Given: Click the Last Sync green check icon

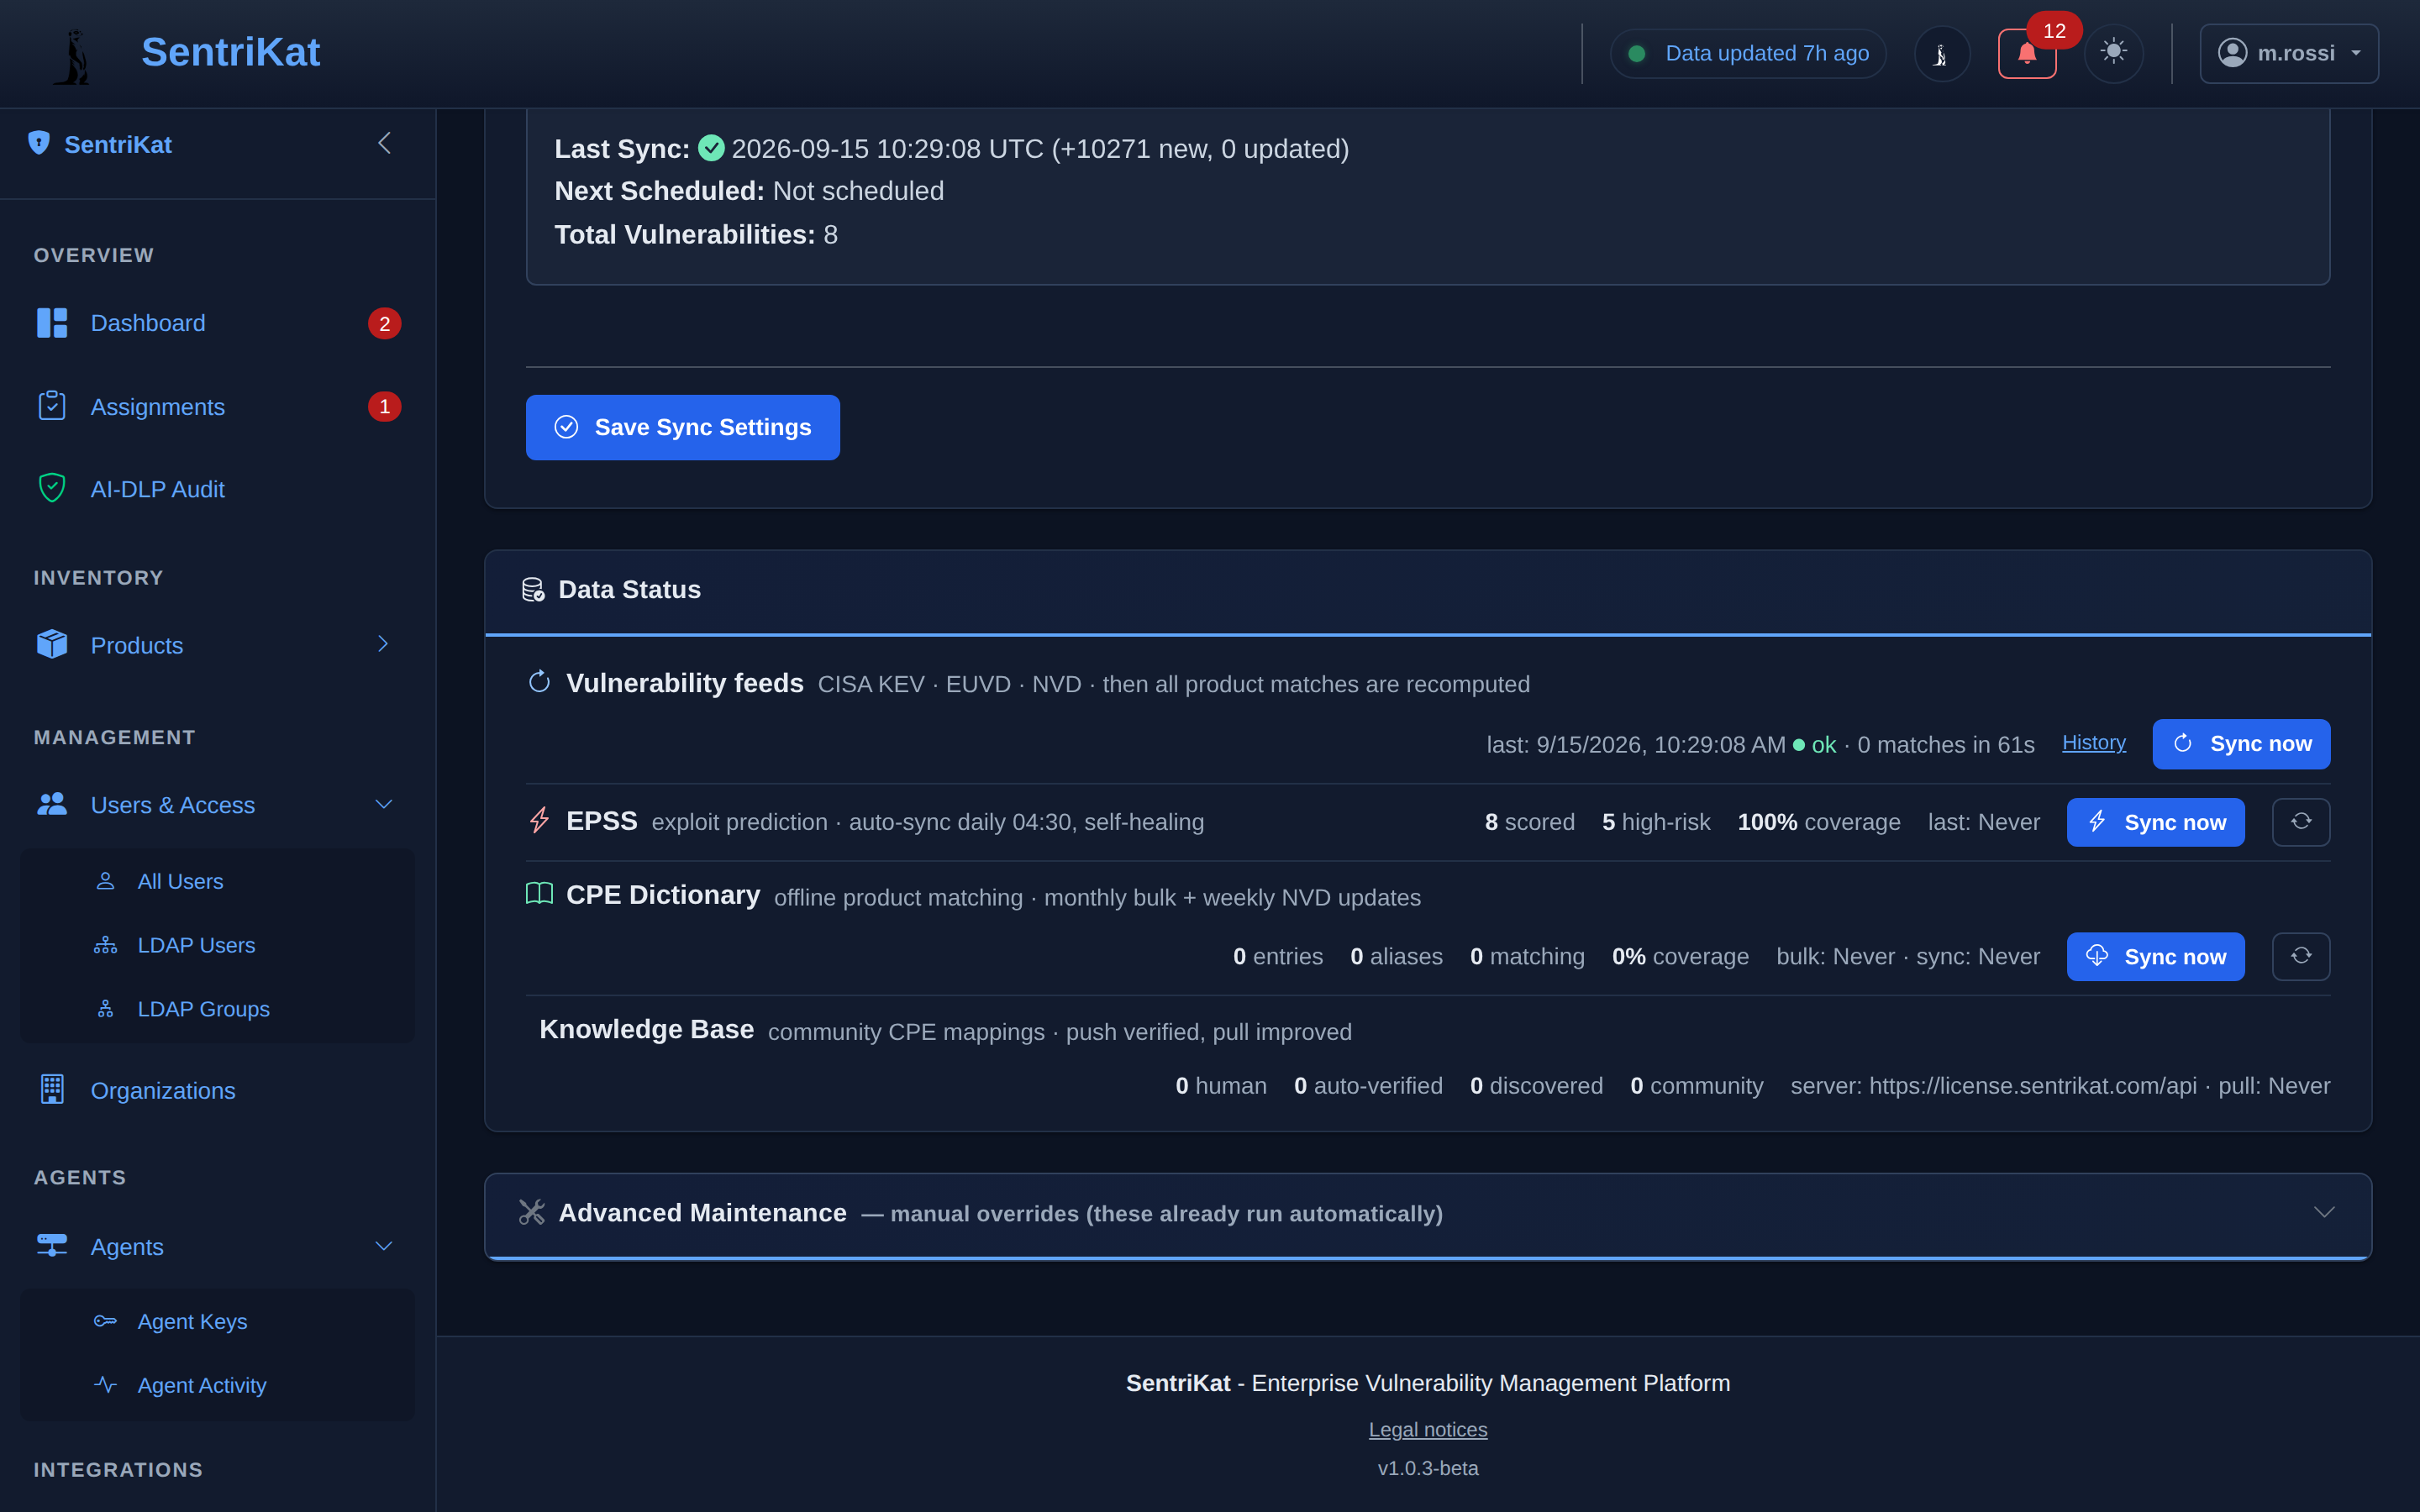Looking at the screenshot, I should click(711, 148).
